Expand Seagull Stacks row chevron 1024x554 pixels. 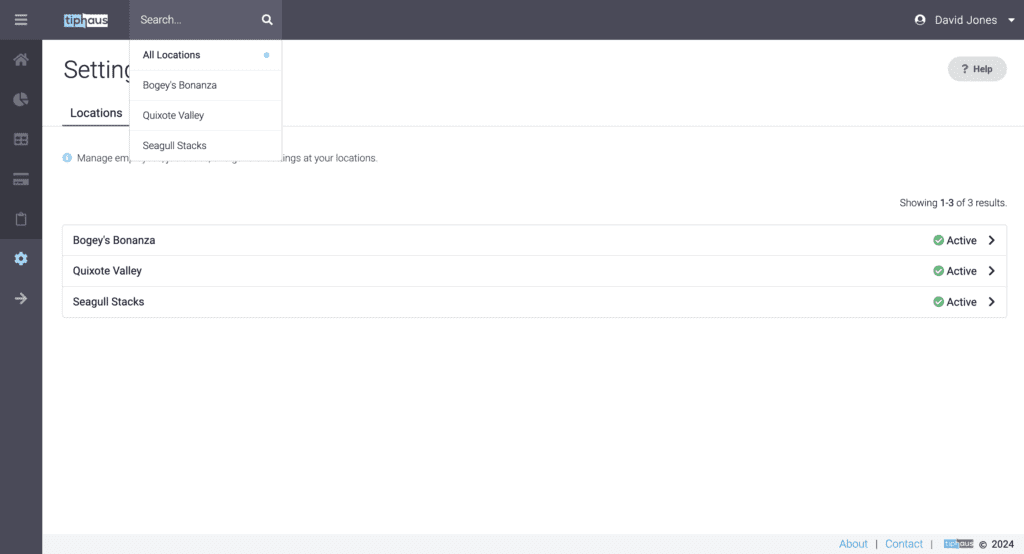click(991, 302)
